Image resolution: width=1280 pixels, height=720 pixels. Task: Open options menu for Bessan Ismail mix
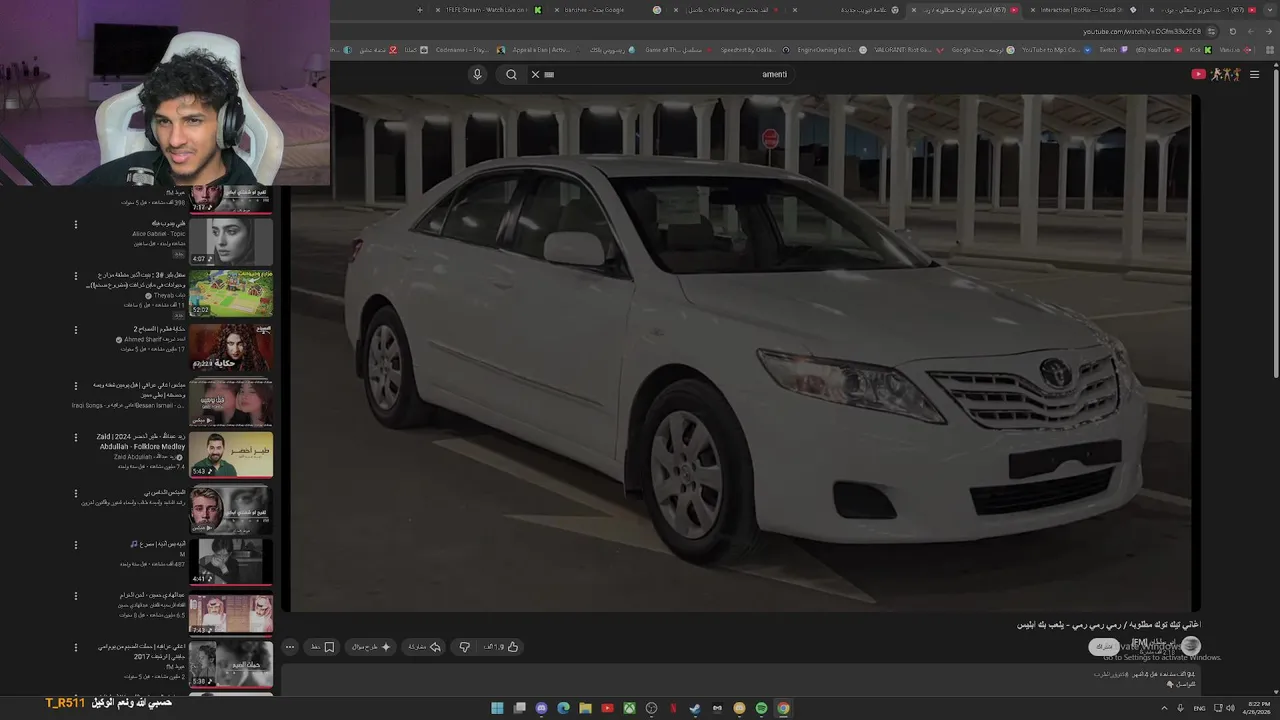[76, 385]
